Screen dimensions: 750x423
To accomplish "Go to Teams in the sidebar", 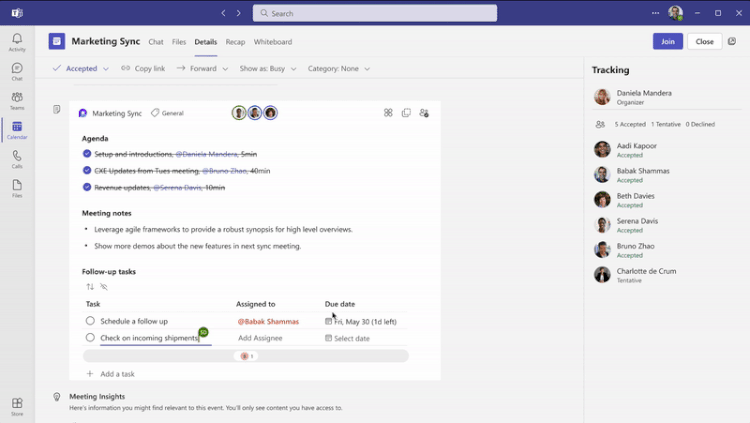I will click(x=17, y=101).
